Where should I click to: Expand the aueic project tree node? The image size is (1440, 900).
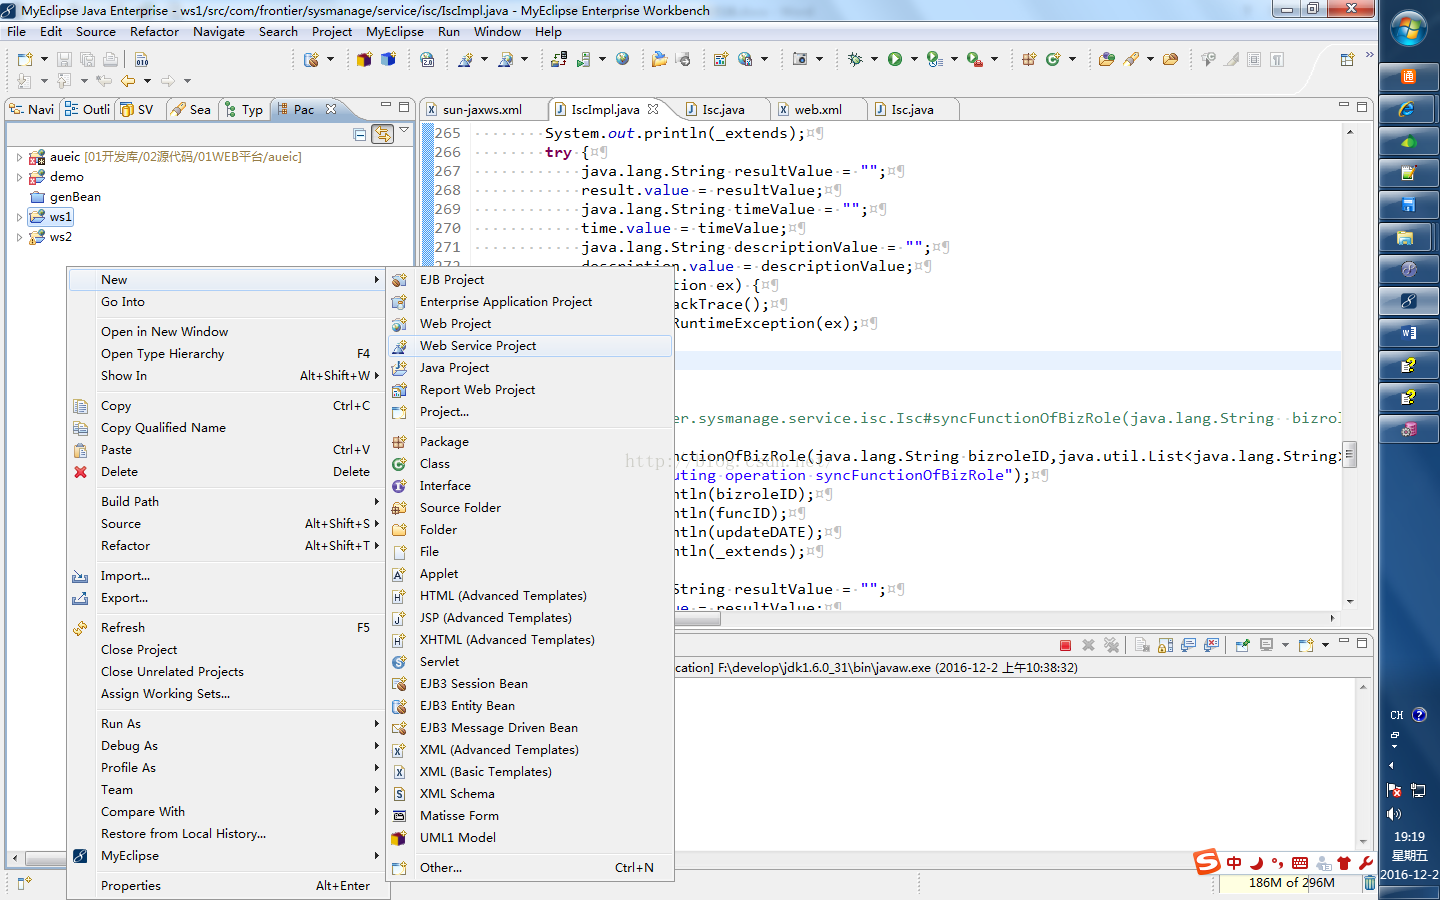coord(19,157)
